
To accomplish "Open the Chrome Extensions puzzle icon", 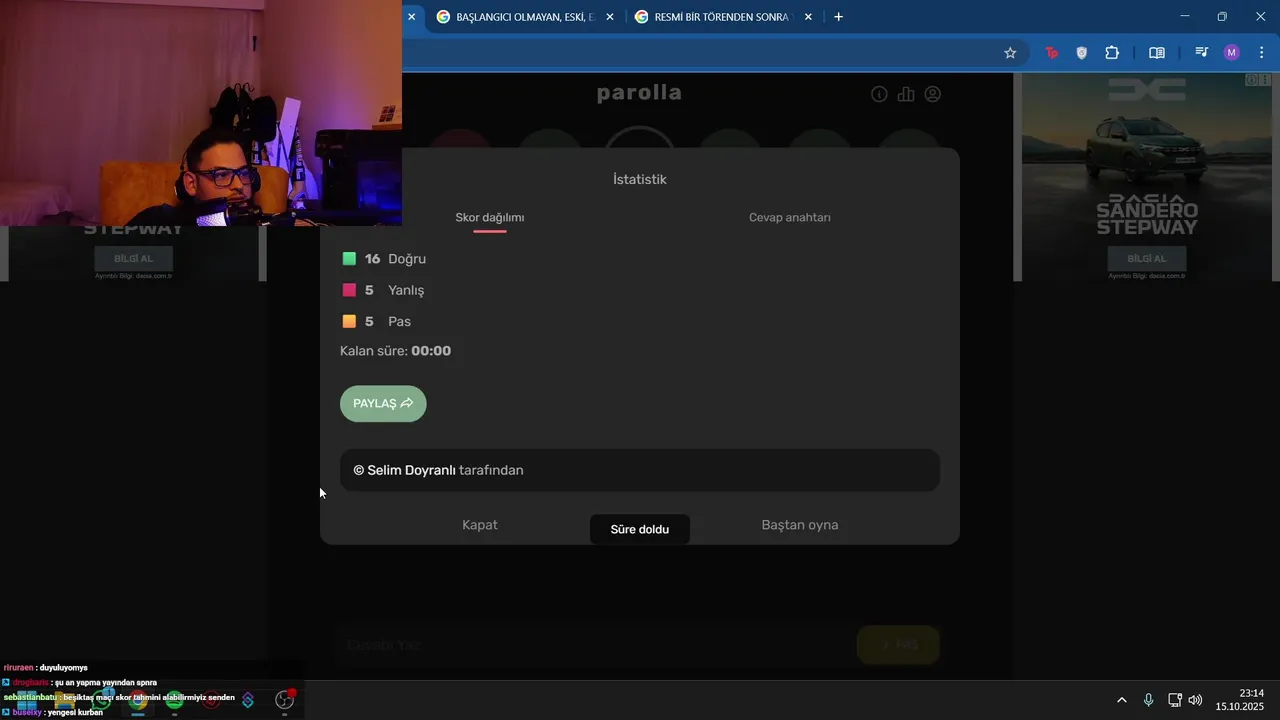I will 1112,53.
